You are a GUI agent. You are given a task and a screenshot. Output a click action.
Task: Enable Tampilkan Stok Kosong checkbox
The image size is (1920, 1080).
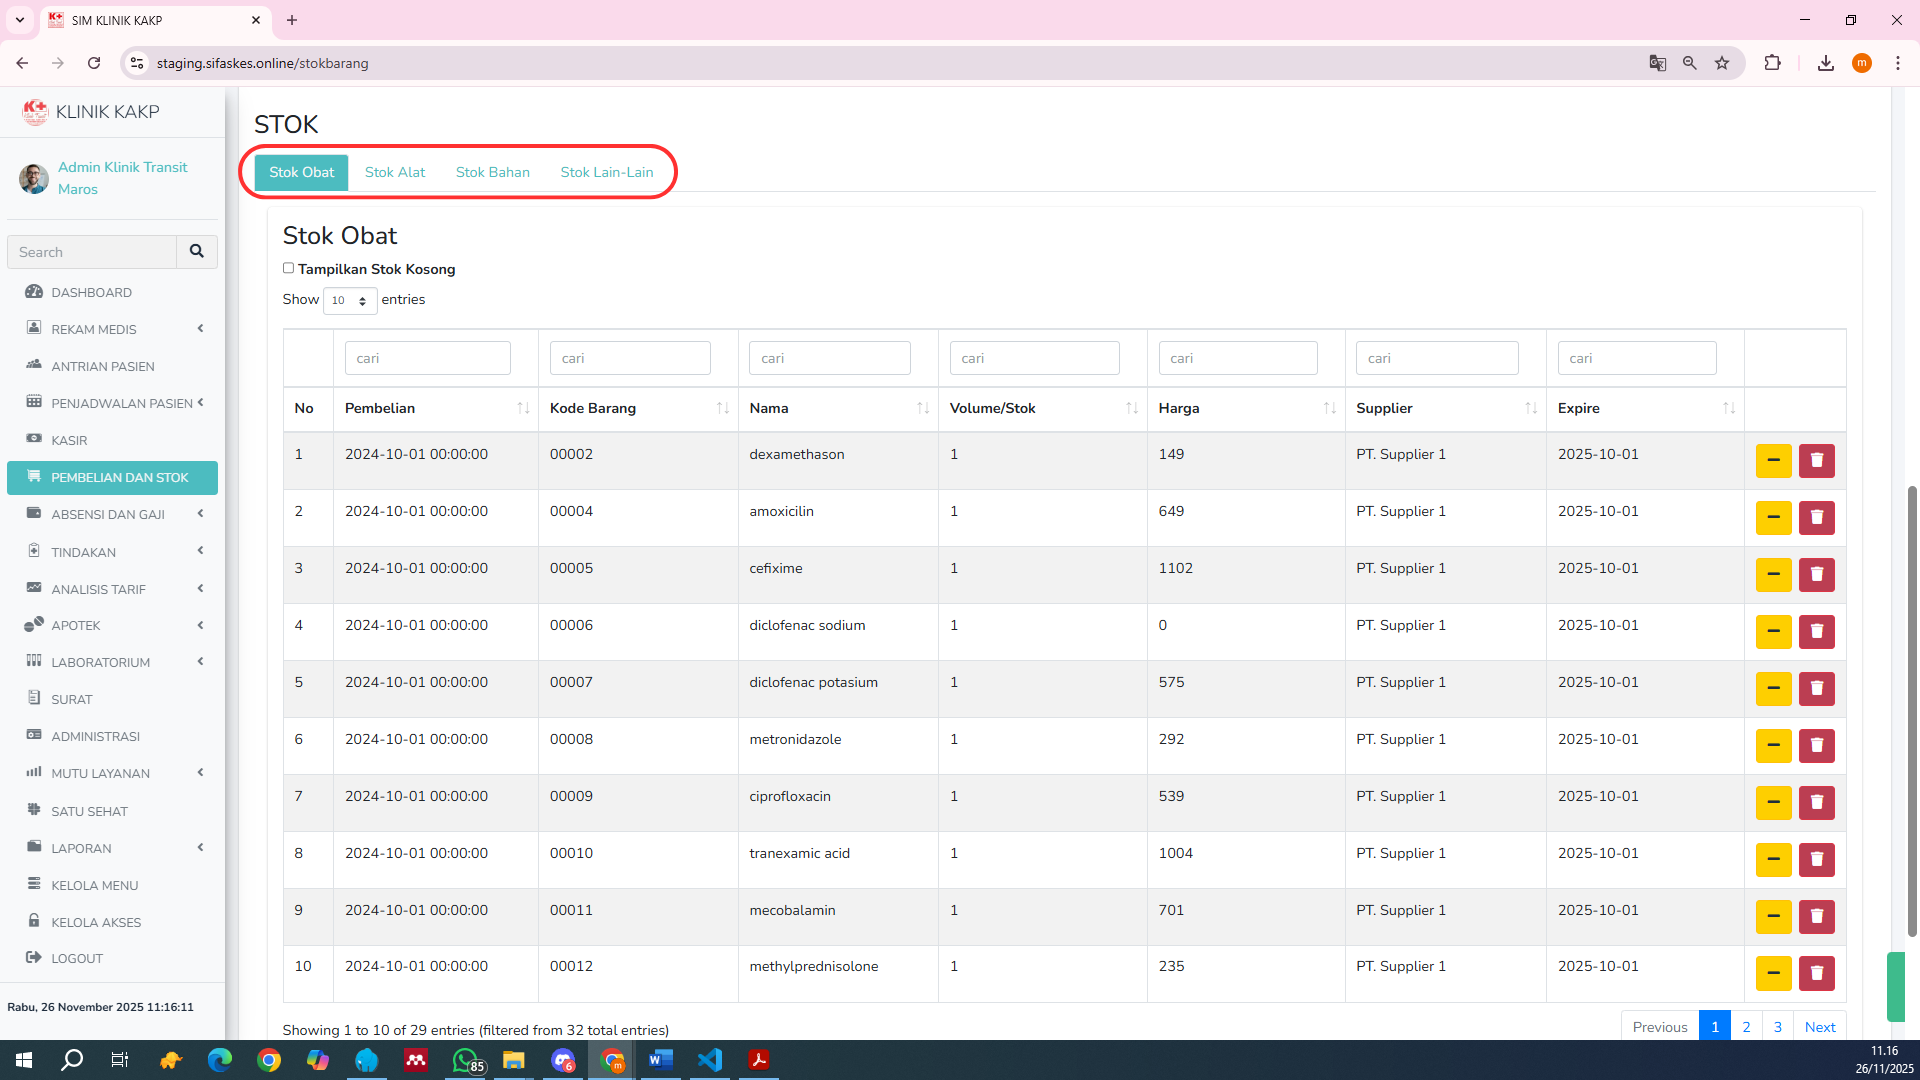(x=288, y=268)
